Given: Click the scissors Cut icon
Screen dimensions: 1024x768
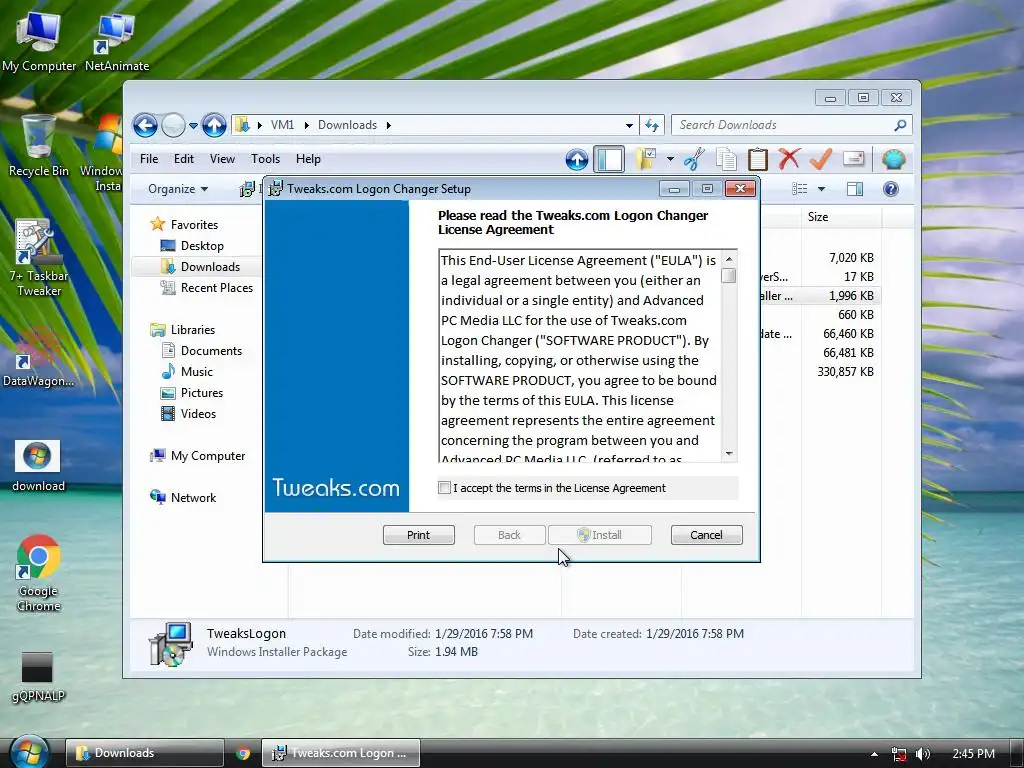Looking at the screenshot, I should [x=694, y=159].
